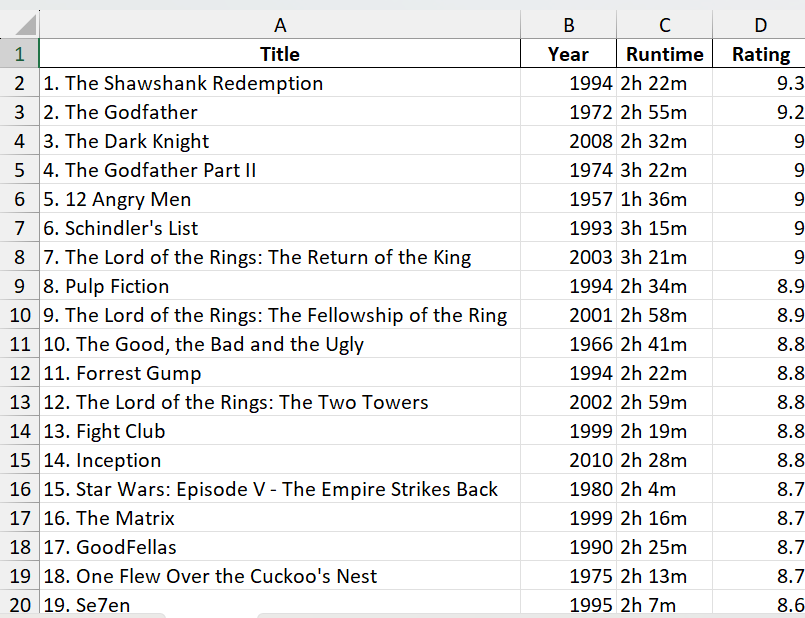Select column A header
805x618 pixels.
point(280,24)
